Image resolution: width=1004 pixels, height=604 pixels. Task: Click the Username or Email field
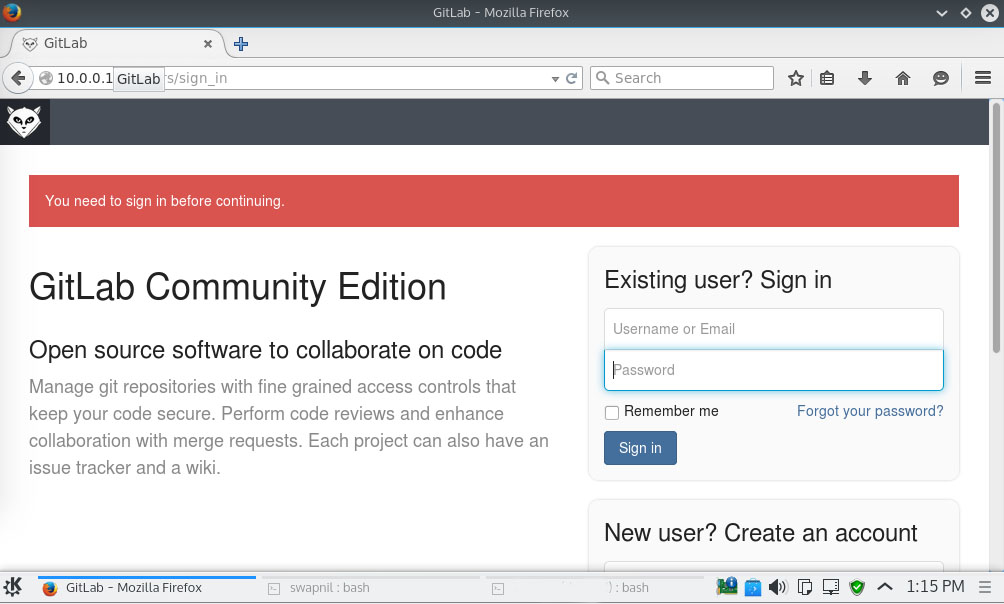coord(773,328)
